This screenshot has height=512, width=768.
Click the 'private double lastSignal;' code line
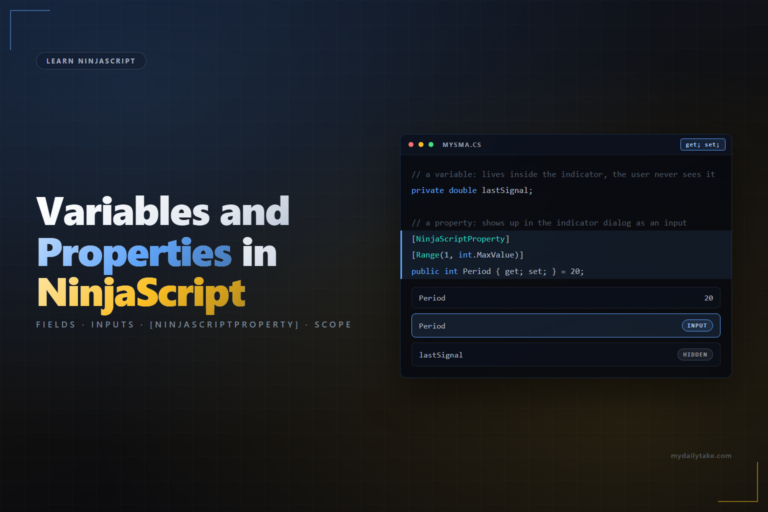pos(472,191)
